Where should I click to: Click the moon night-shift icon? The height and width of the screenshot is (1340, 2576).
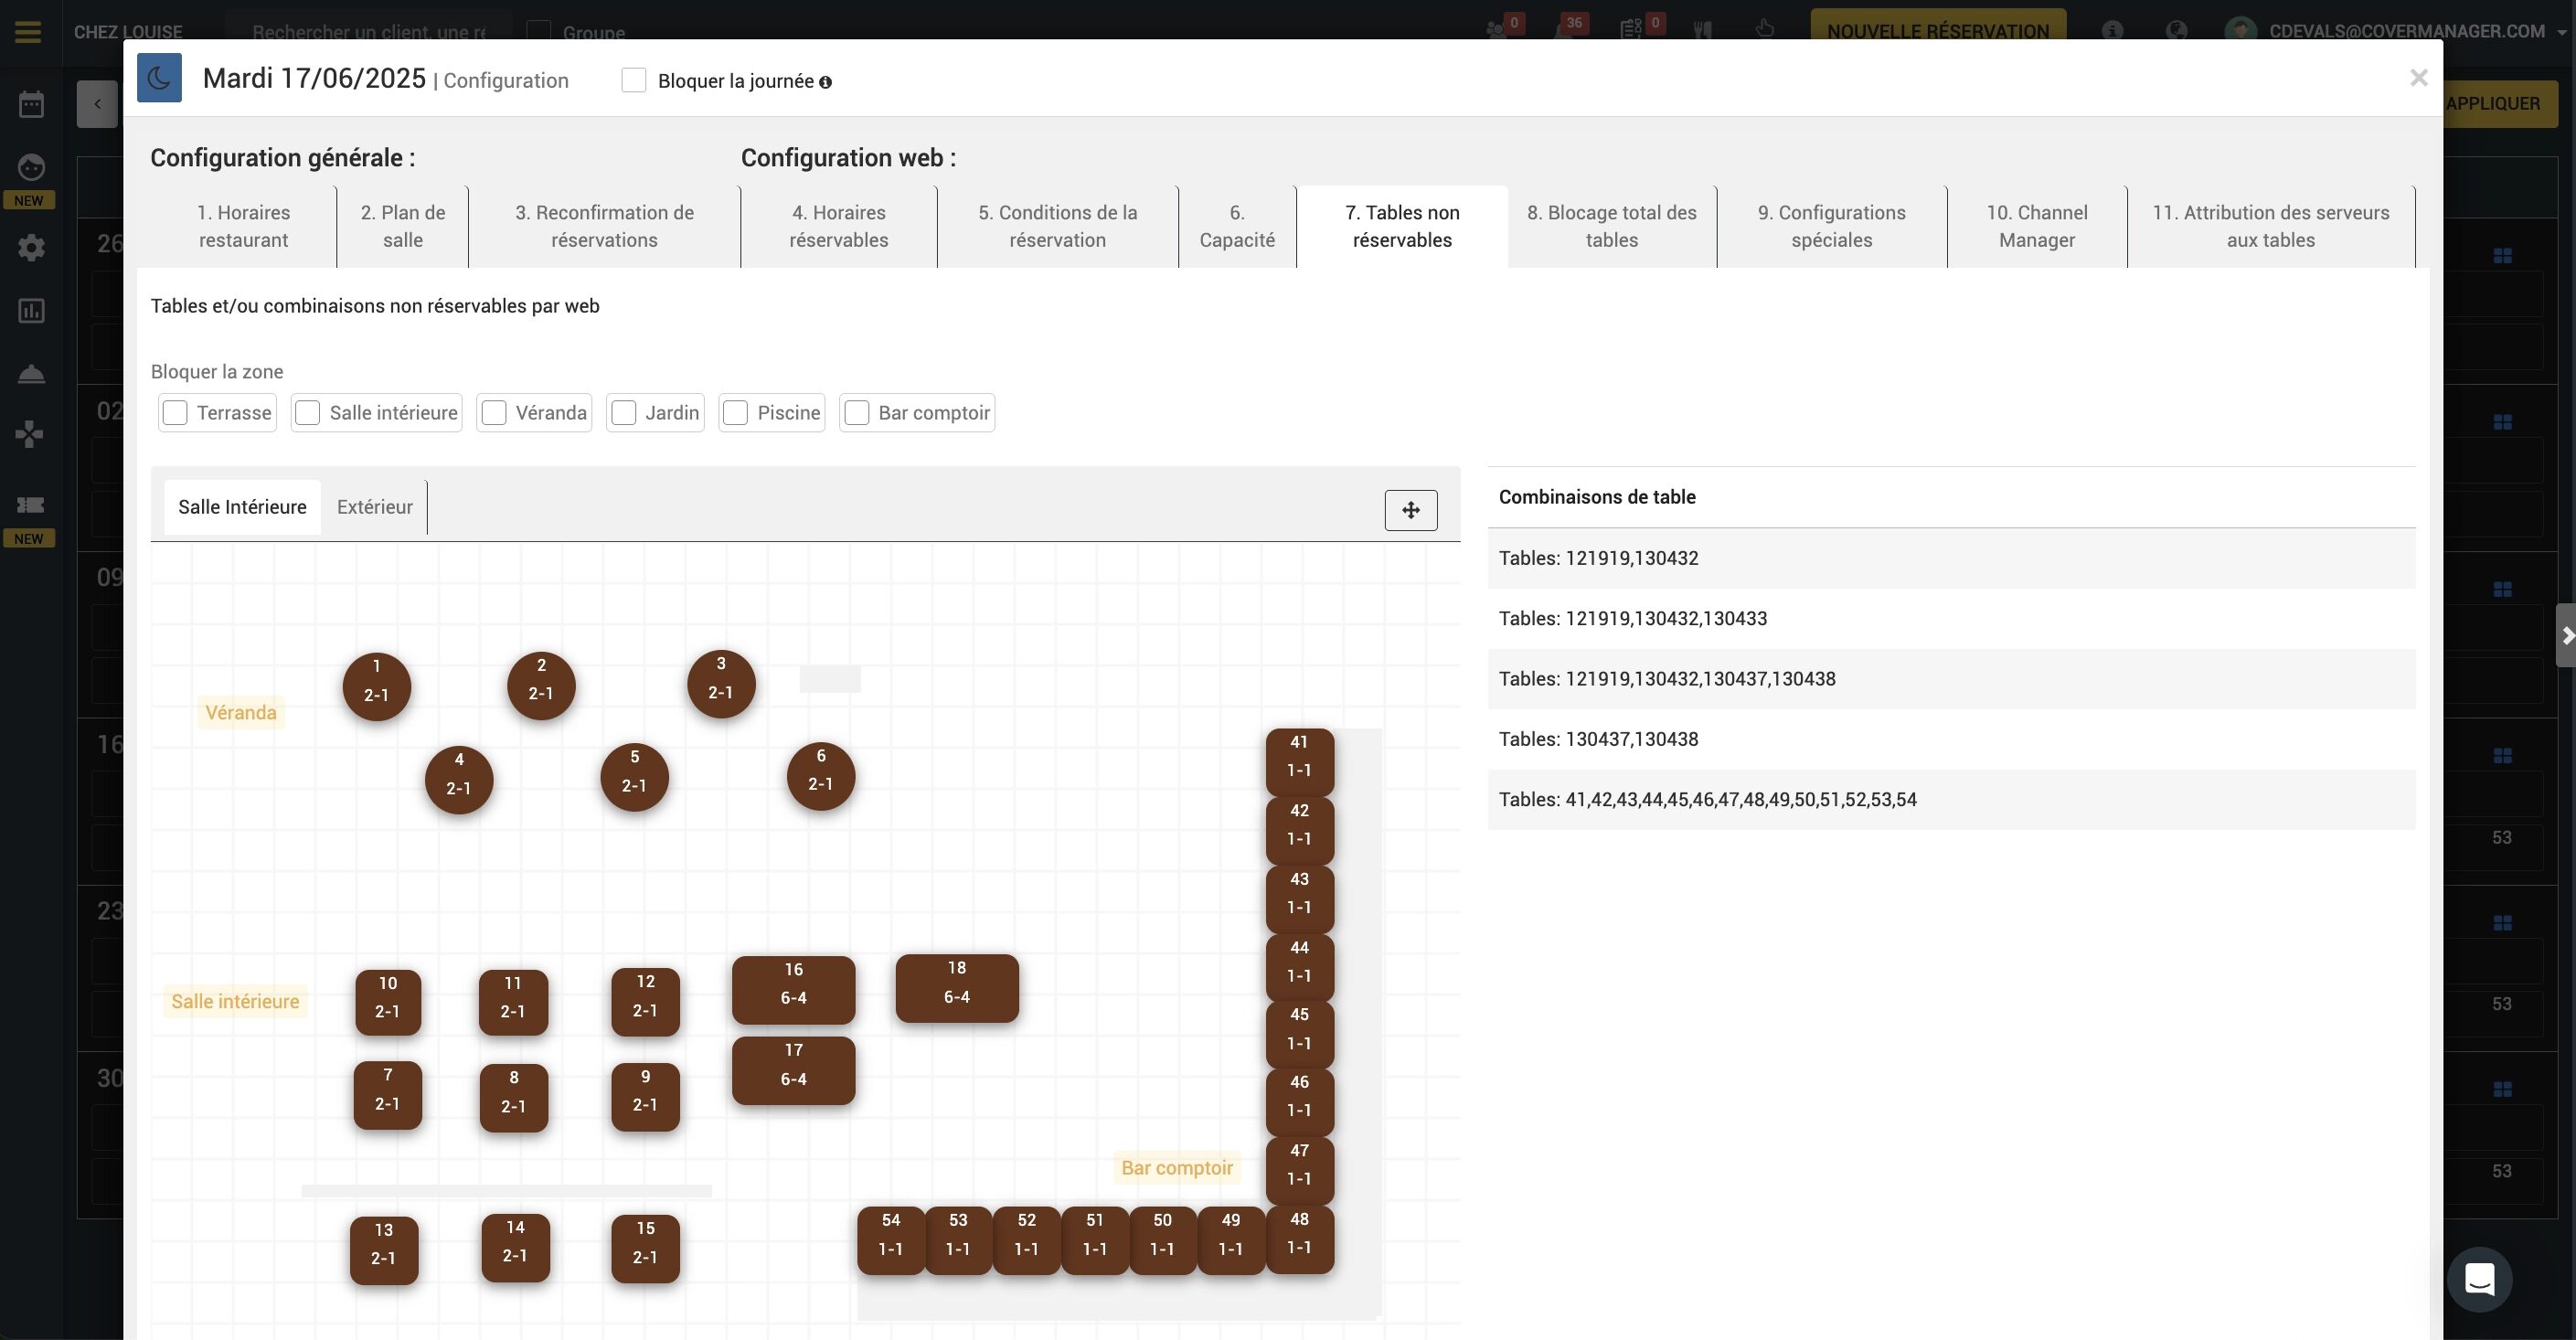159,78
